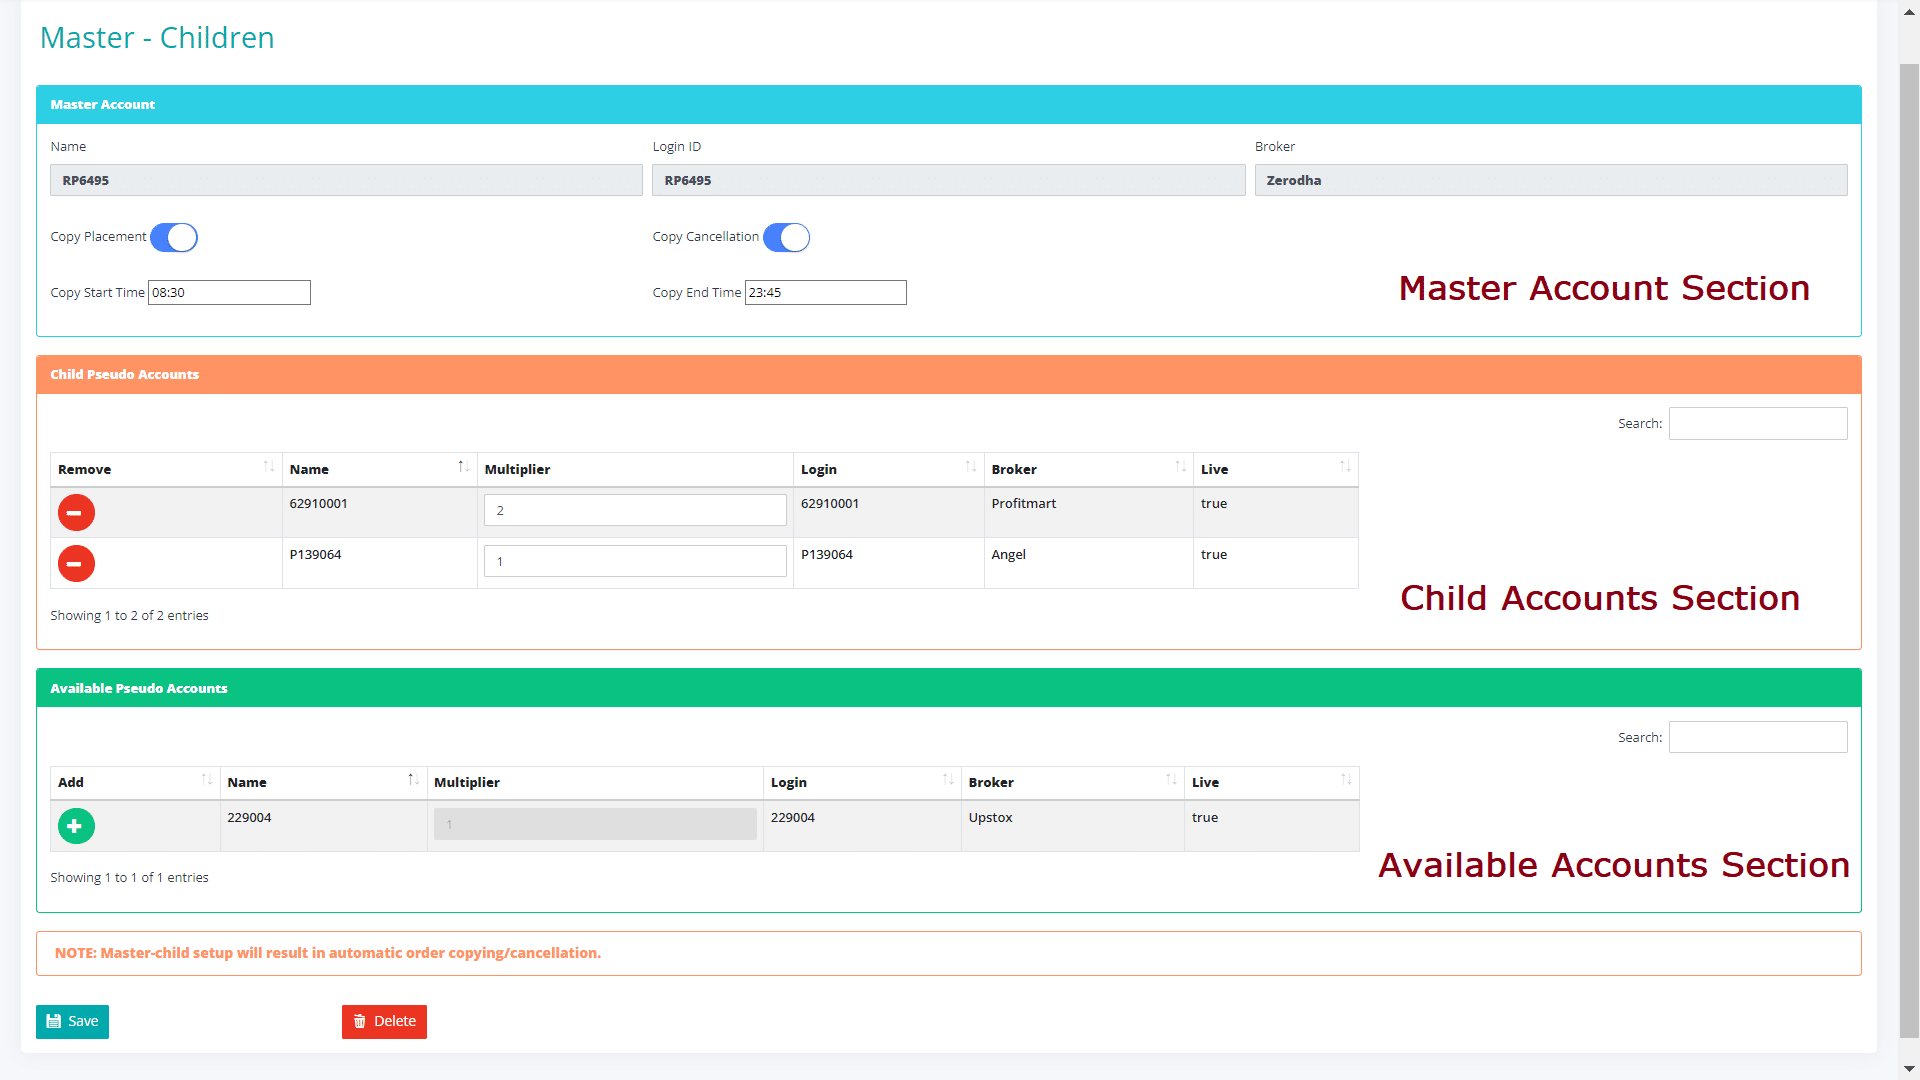Viewport: 1920px width, 1080px height.
Task: Edit the Copy End Time field
Action: (x=824, y=292)
